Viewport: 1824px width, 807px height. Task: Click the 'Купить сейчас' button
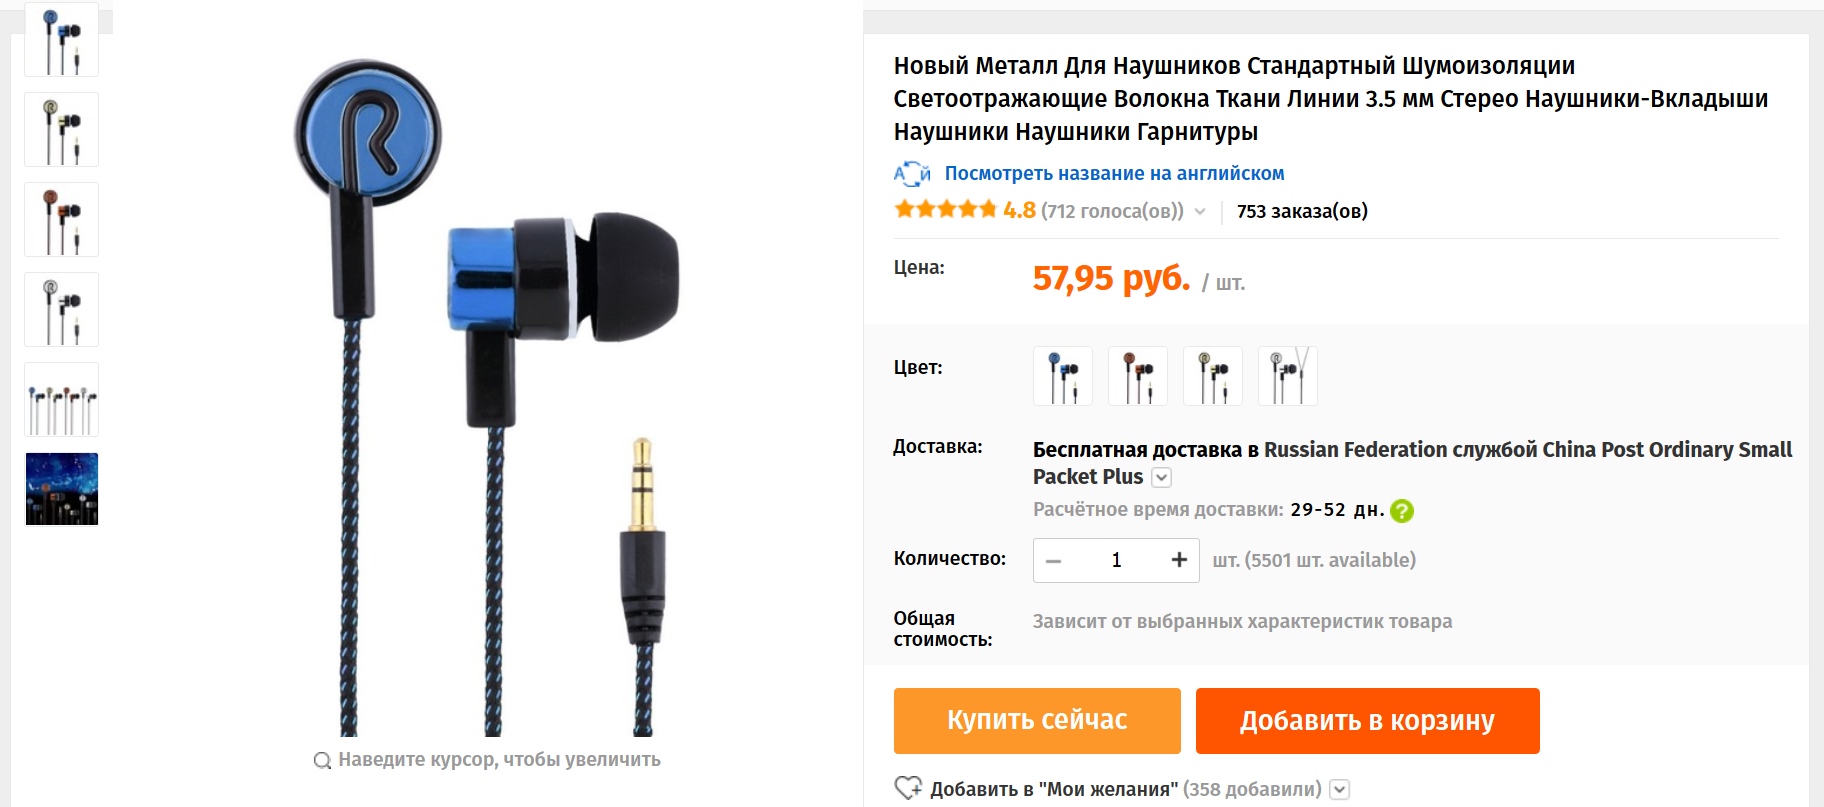(1037, 721)
